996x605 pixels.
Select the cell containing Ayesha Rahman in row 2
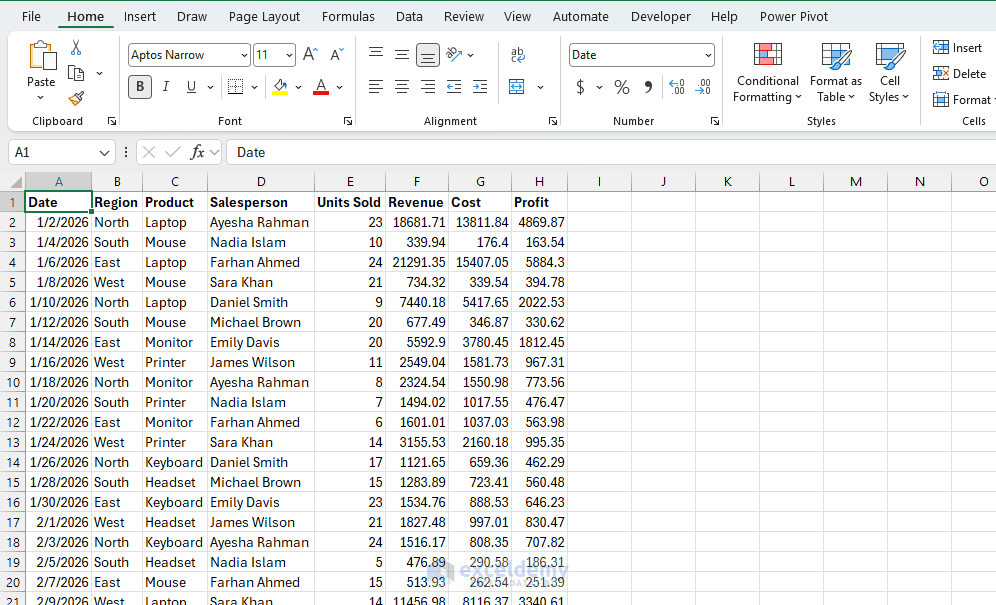click(261, 222)
